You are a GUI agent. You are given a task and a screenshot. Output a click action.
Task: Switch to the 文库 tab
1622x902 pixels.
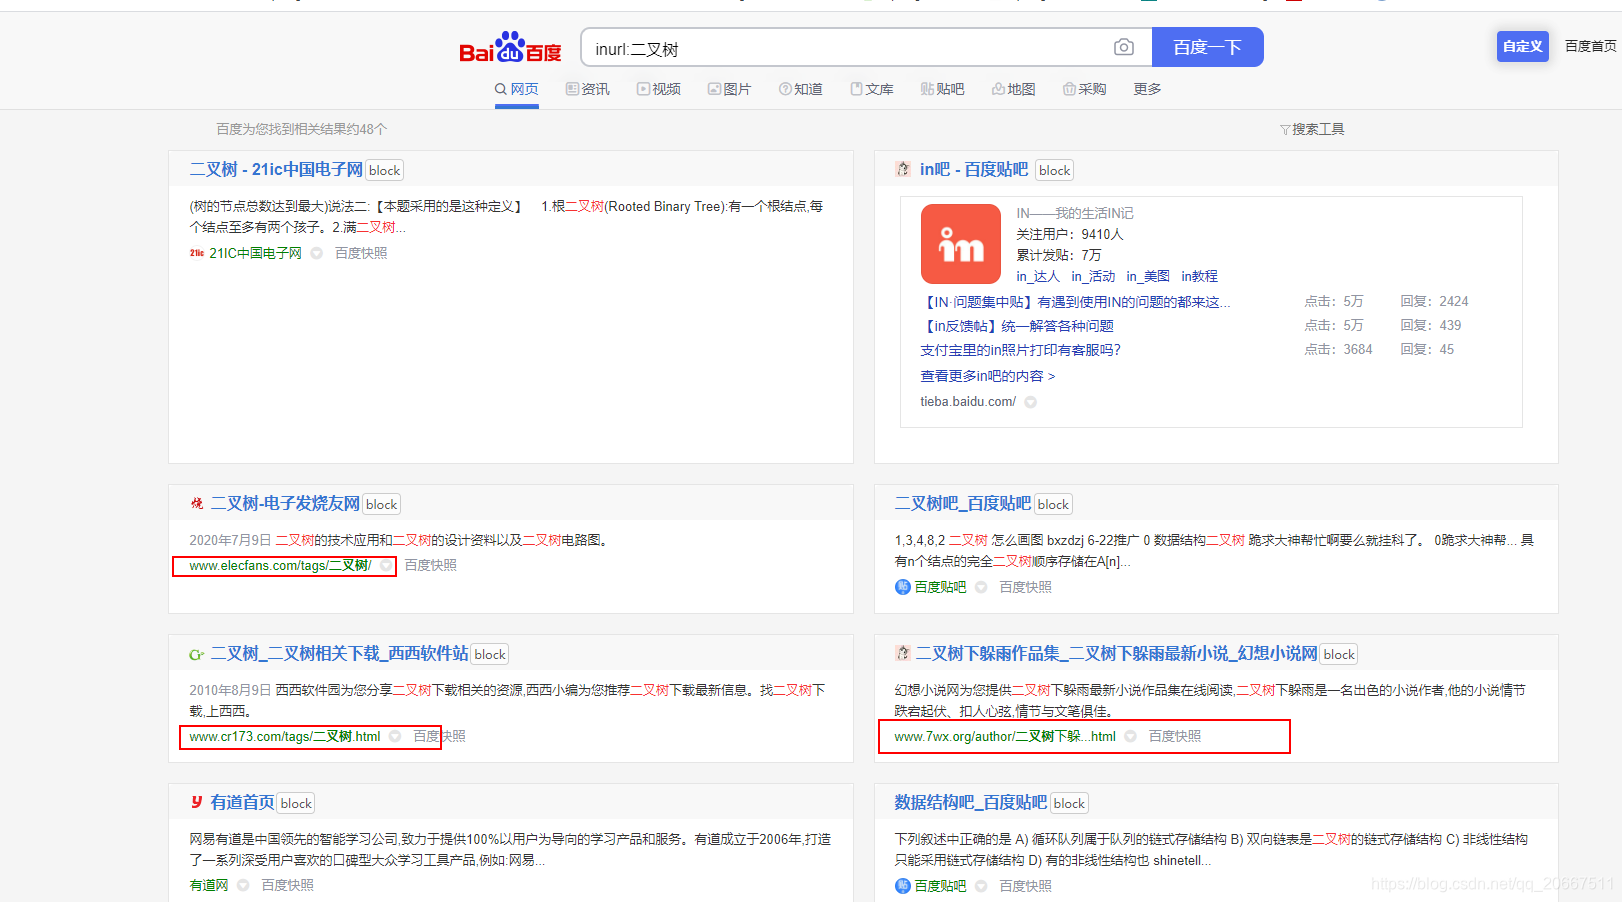pos(872,89)
